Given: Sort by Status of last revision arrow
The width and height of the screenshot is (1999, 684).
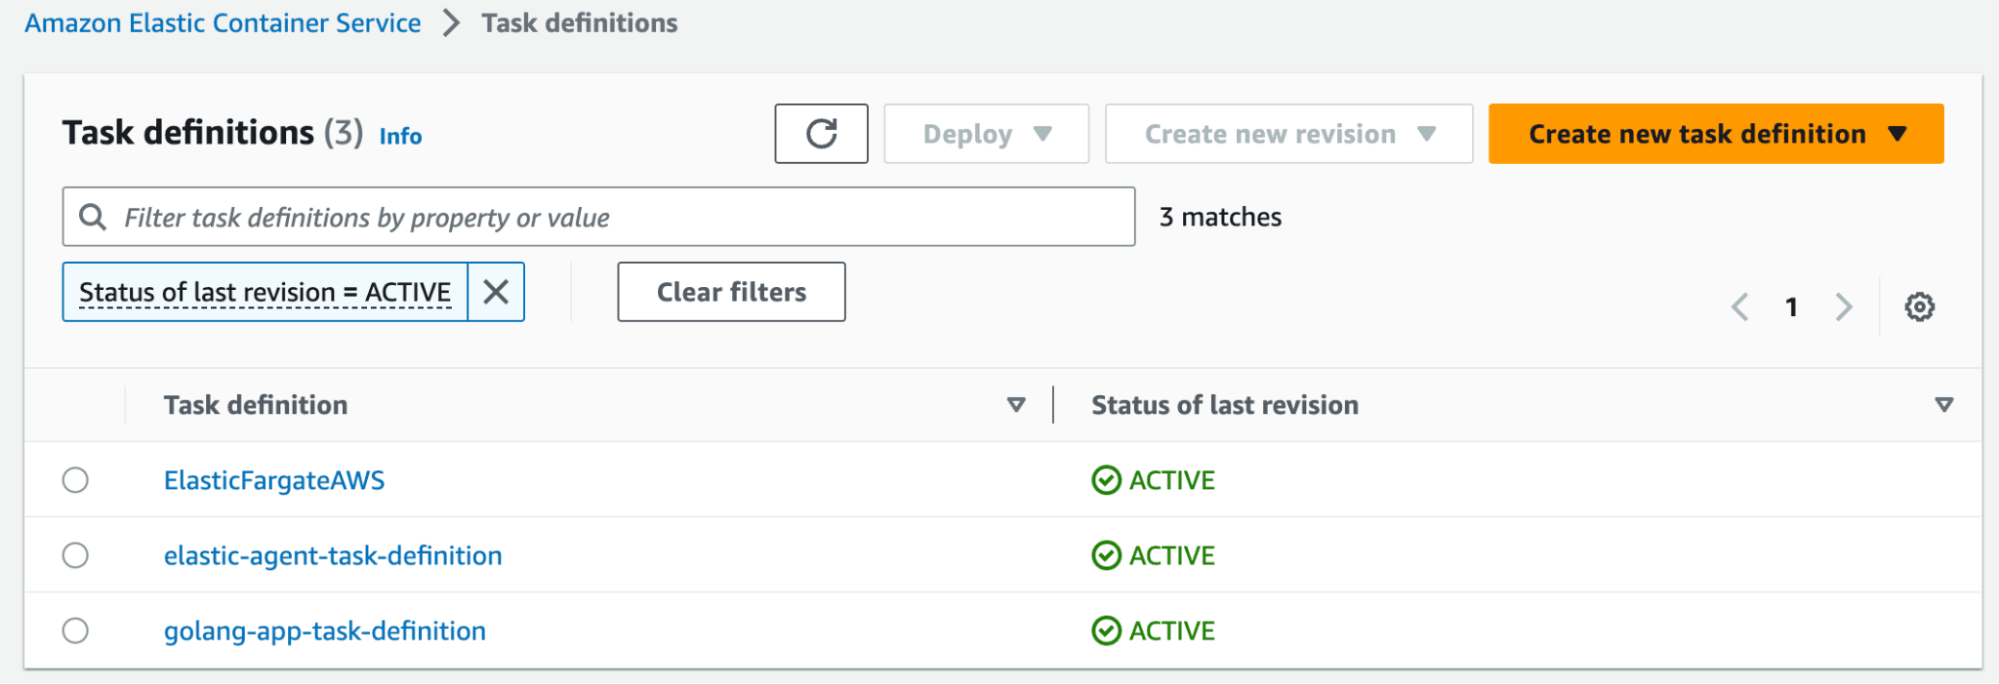Looking at the screenshot, I should point(1943,405).
